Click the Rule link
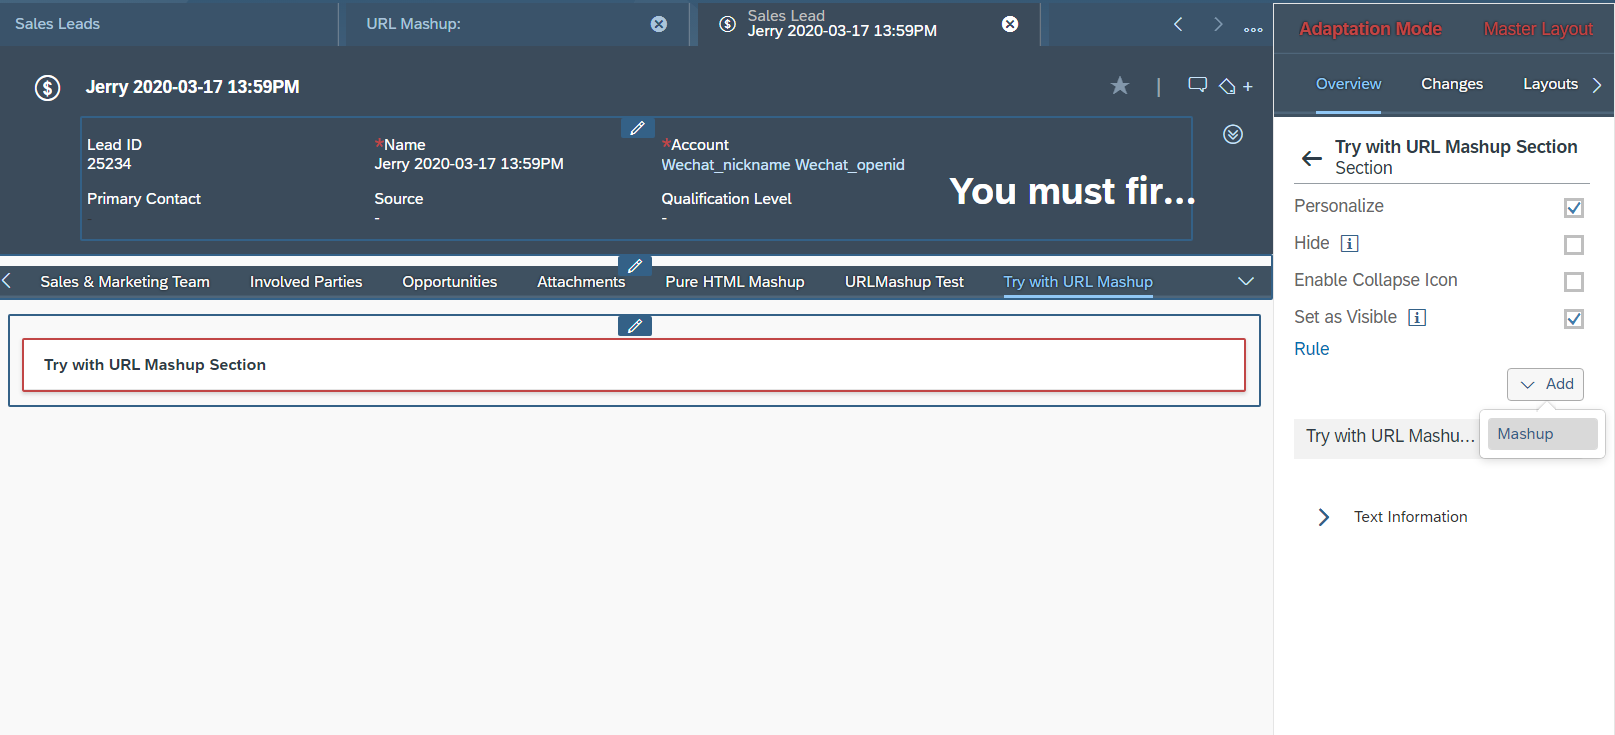This screenshot has height=735, width=1615. point(1311,349)
